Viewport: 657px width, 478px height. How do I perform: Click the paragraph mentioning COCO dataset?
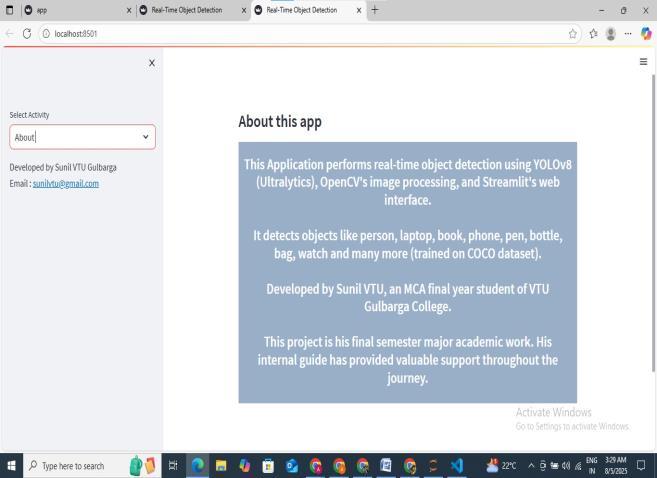(x=408, y=244)
